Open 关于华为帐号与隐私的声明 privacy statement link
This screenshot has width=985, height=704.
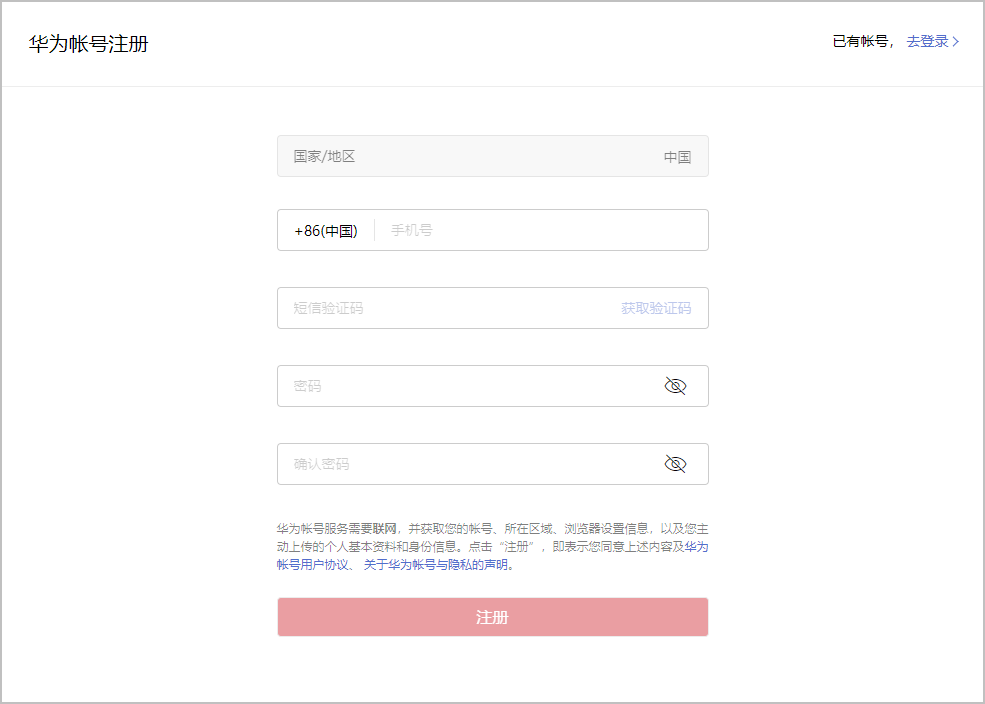(435, 565)
